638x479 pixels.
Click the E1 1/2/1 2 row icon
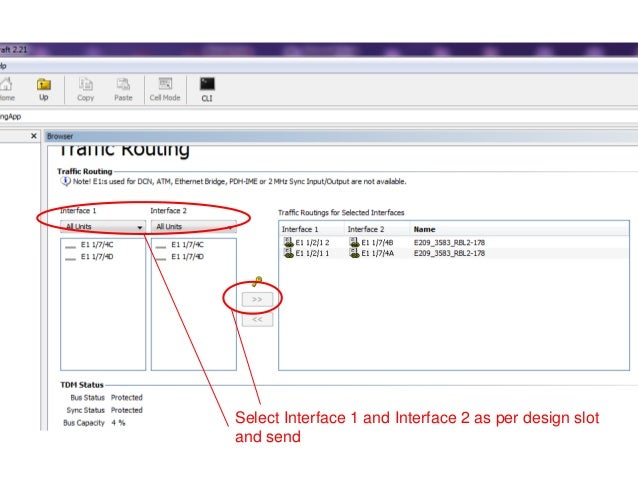pyautogui.click(x=288, y=242)
